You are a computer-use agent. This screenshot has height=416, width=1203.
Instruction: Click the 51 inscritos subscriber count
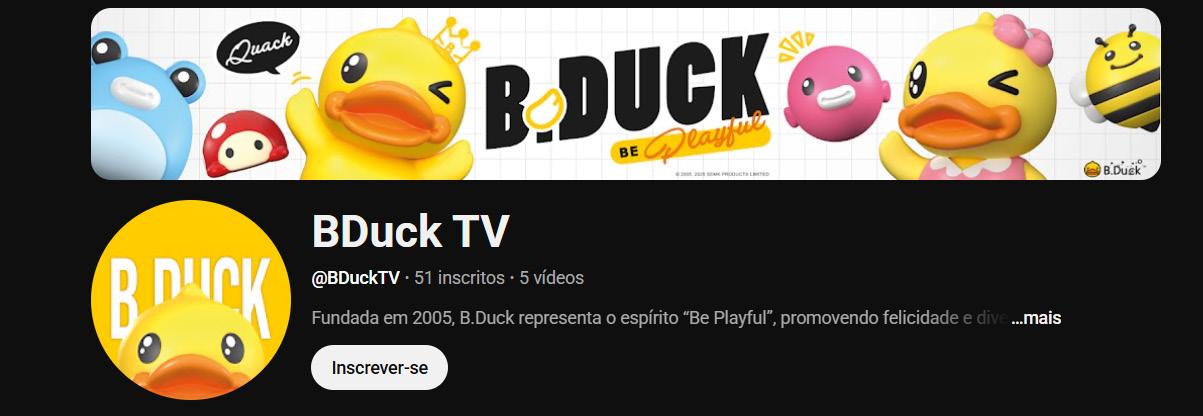[460, 278]
